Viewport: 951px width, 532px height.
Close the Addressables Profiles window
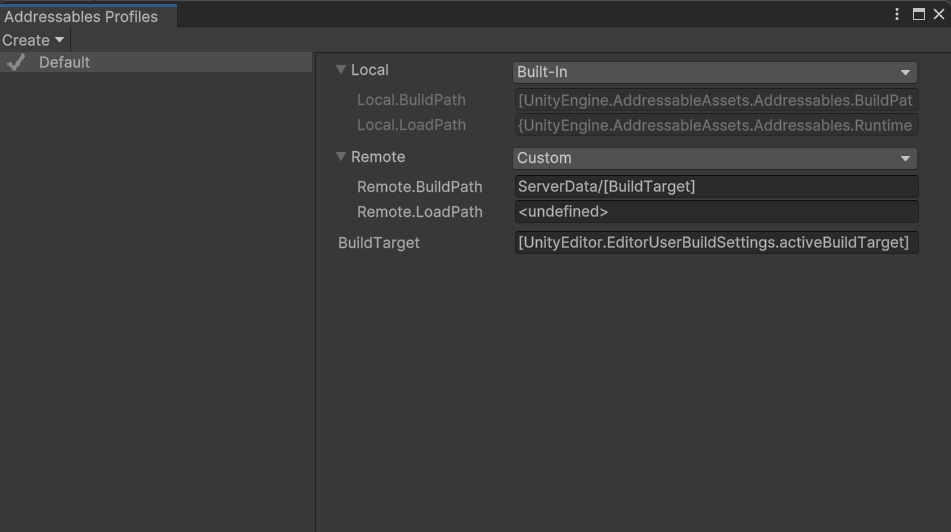(938, 14)
